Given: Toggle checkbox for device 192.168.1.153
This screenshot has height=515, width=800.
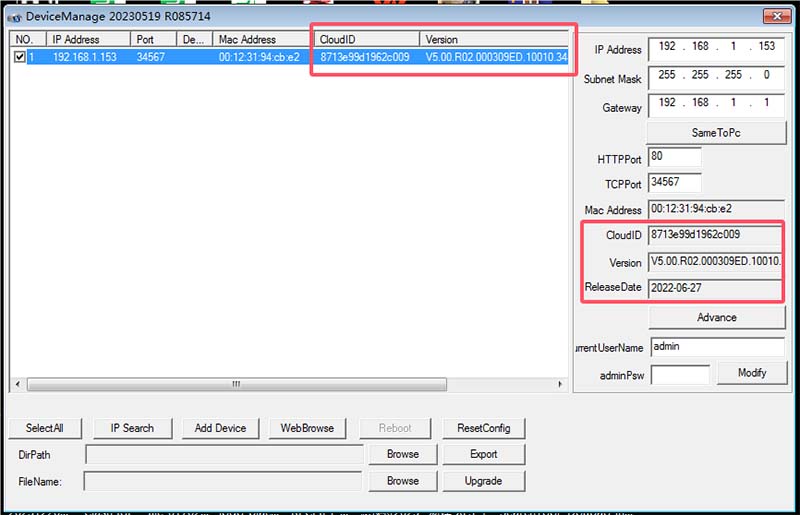Looking at the screenshot, I should click(20, 57).
